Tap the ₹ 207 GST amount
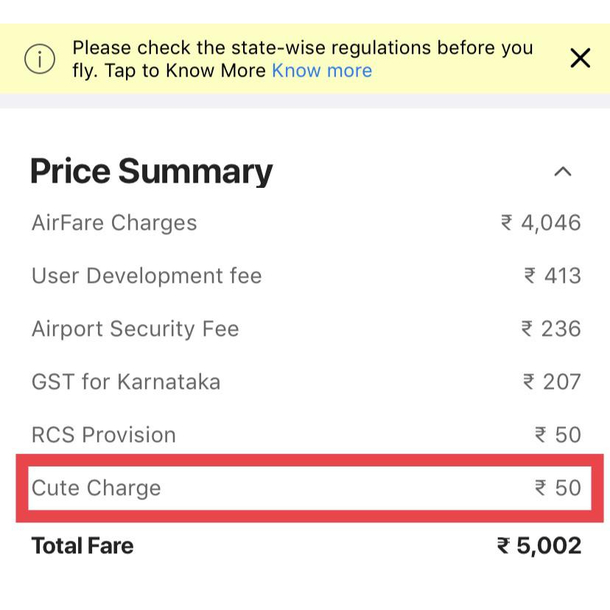 pos(552,382)
